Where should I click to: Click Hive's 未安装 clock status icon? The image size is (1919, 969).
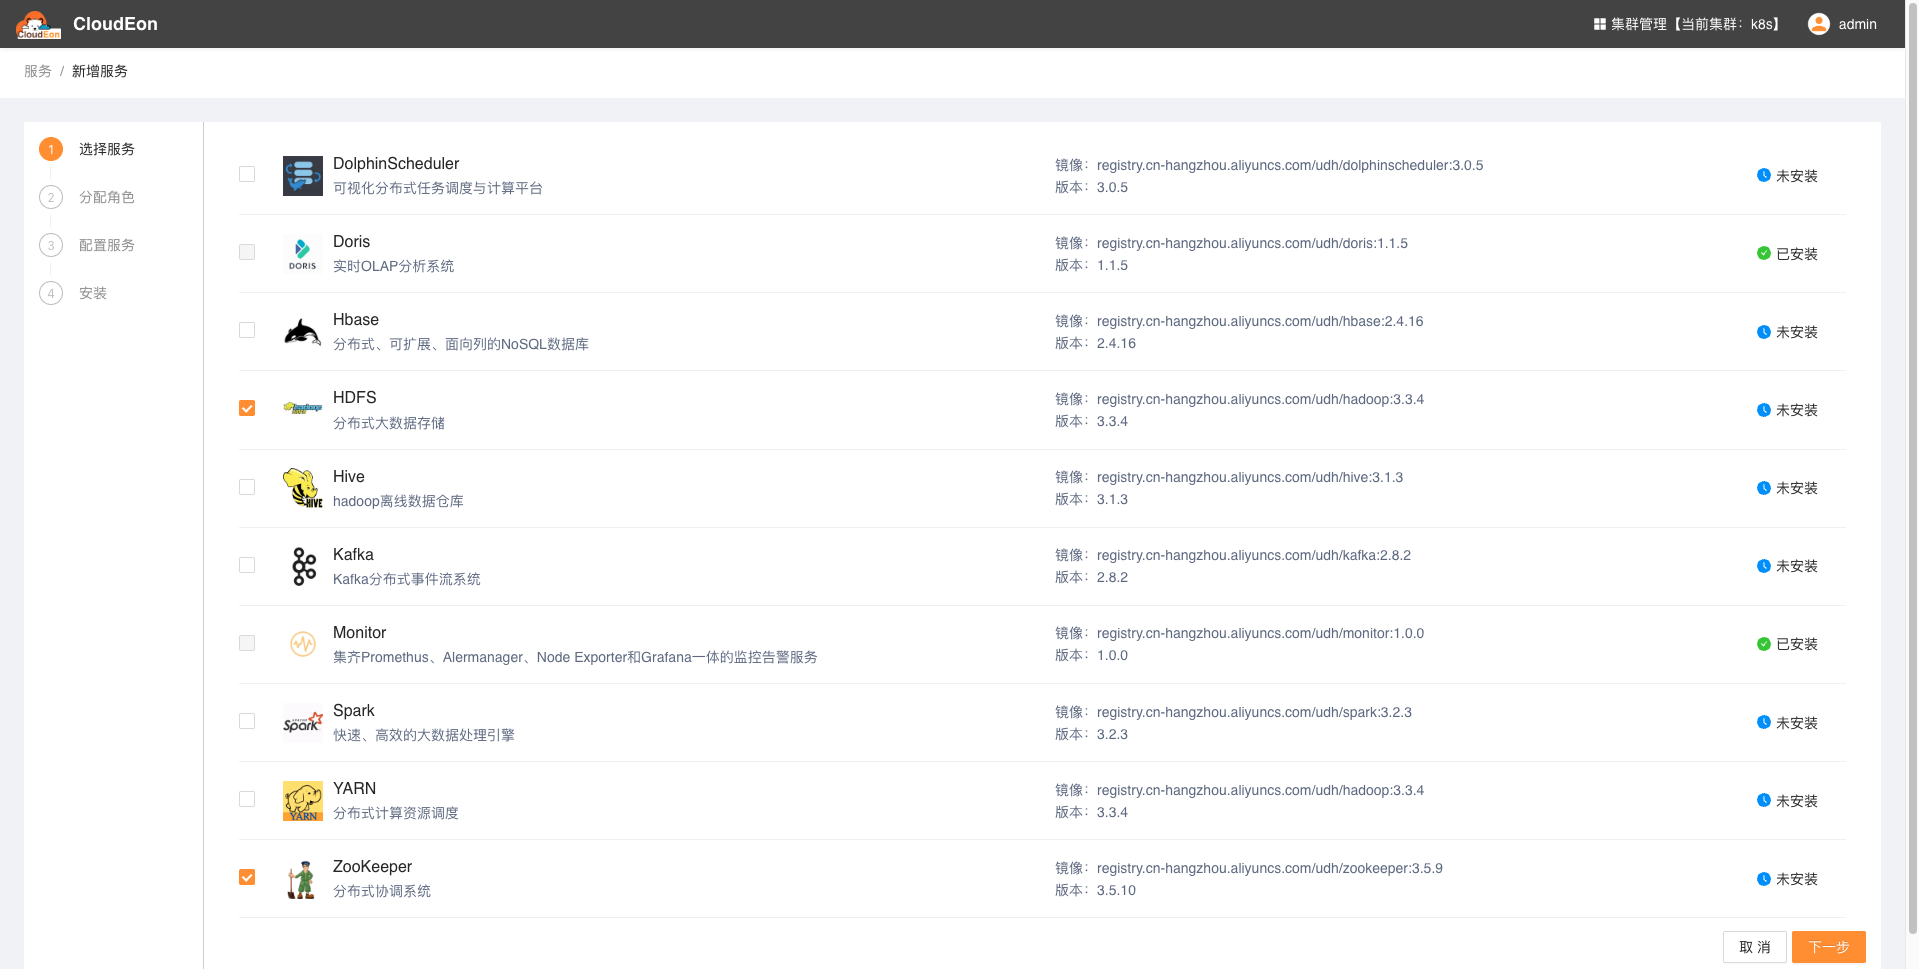point(1764,488)
